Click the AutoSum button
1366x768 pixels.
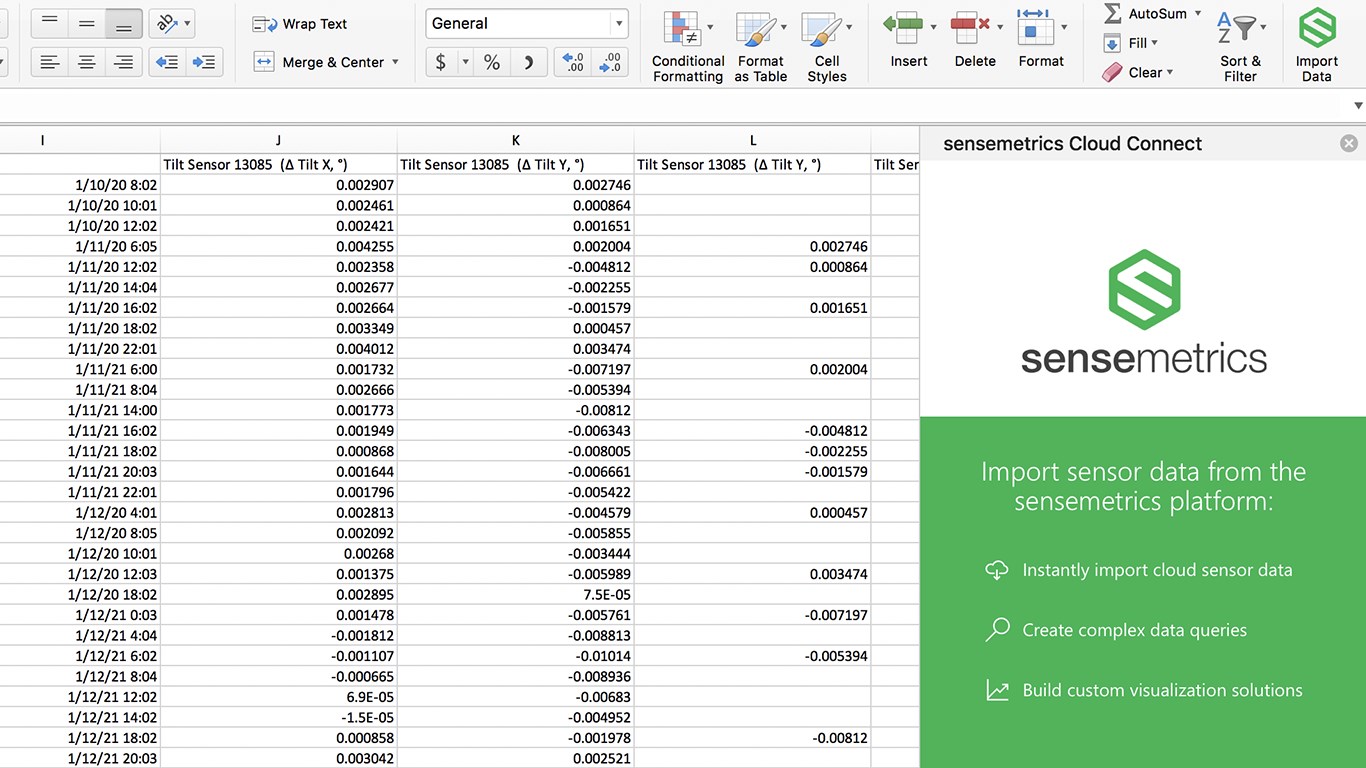point(1144,14)
